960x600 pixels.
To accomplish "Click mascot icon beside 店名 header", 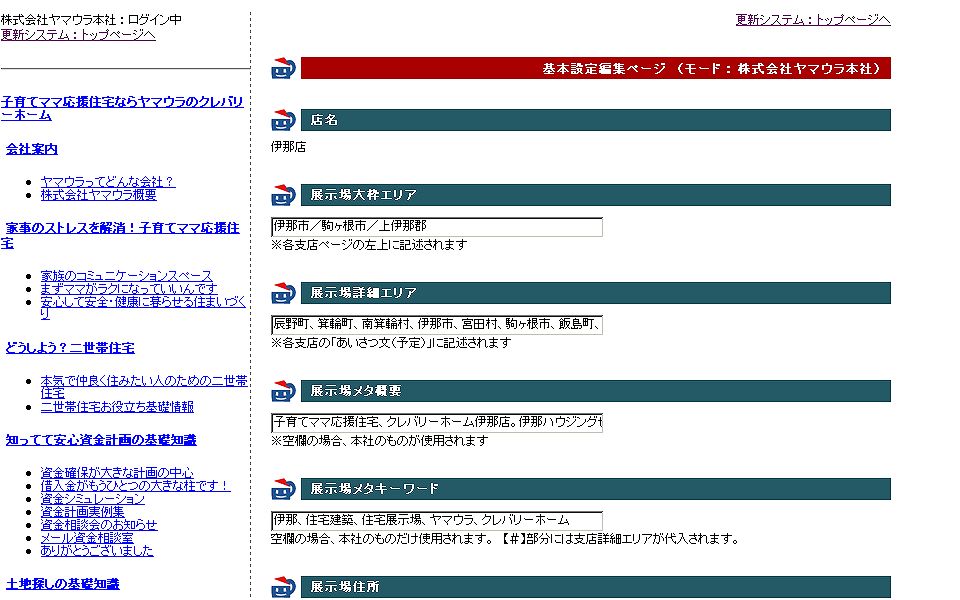I will pyautogui.click(x=283, y=120).
